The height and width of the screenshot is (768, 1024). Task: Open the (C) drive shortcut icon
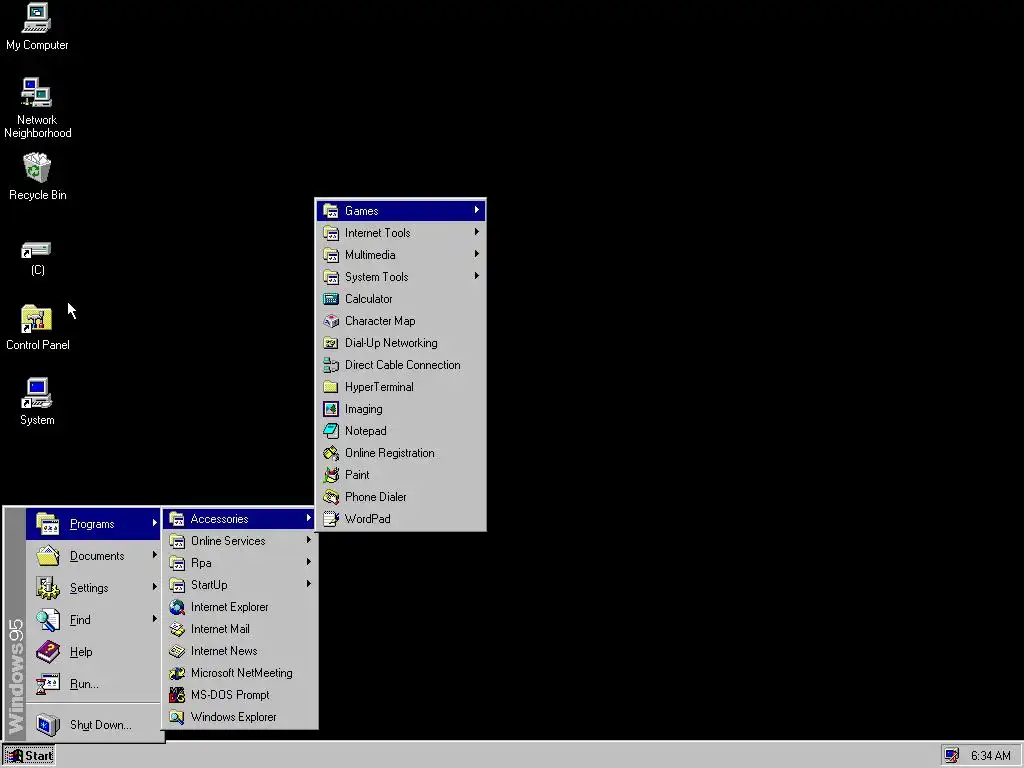[37, 251]
